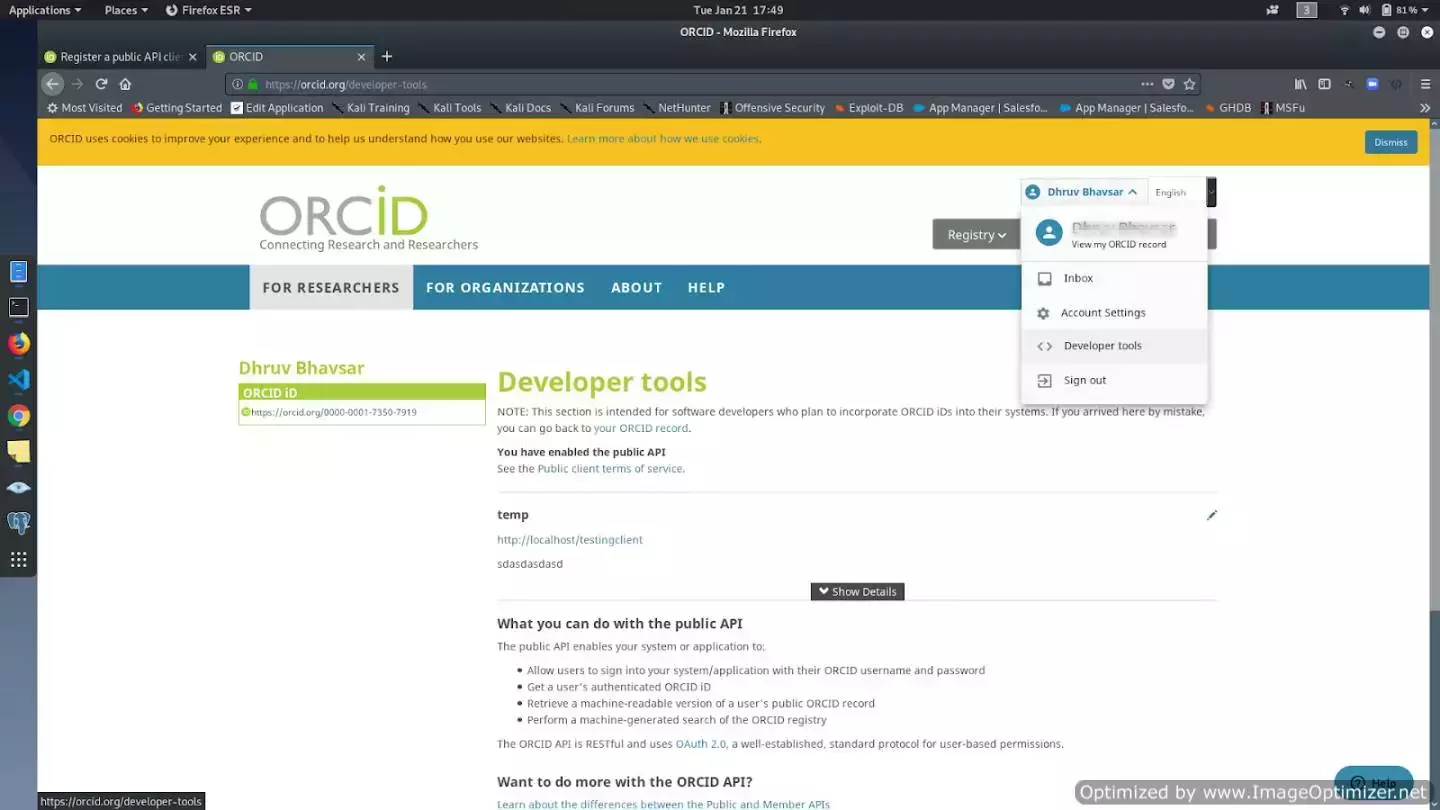1440x810 pixels.
Task: Open the workspace indicator showing 3
Action: (x=1306, y=10)
